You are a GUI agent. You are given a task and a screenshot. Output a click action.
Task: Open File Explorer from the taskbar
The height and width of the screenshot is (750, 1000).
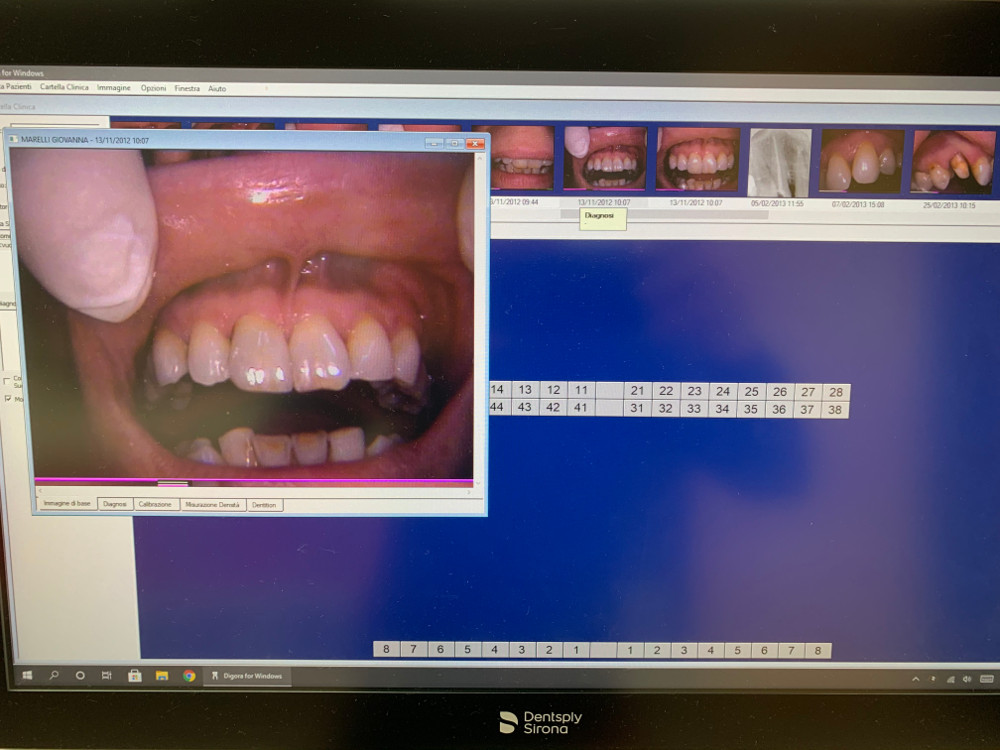[162, 676]
